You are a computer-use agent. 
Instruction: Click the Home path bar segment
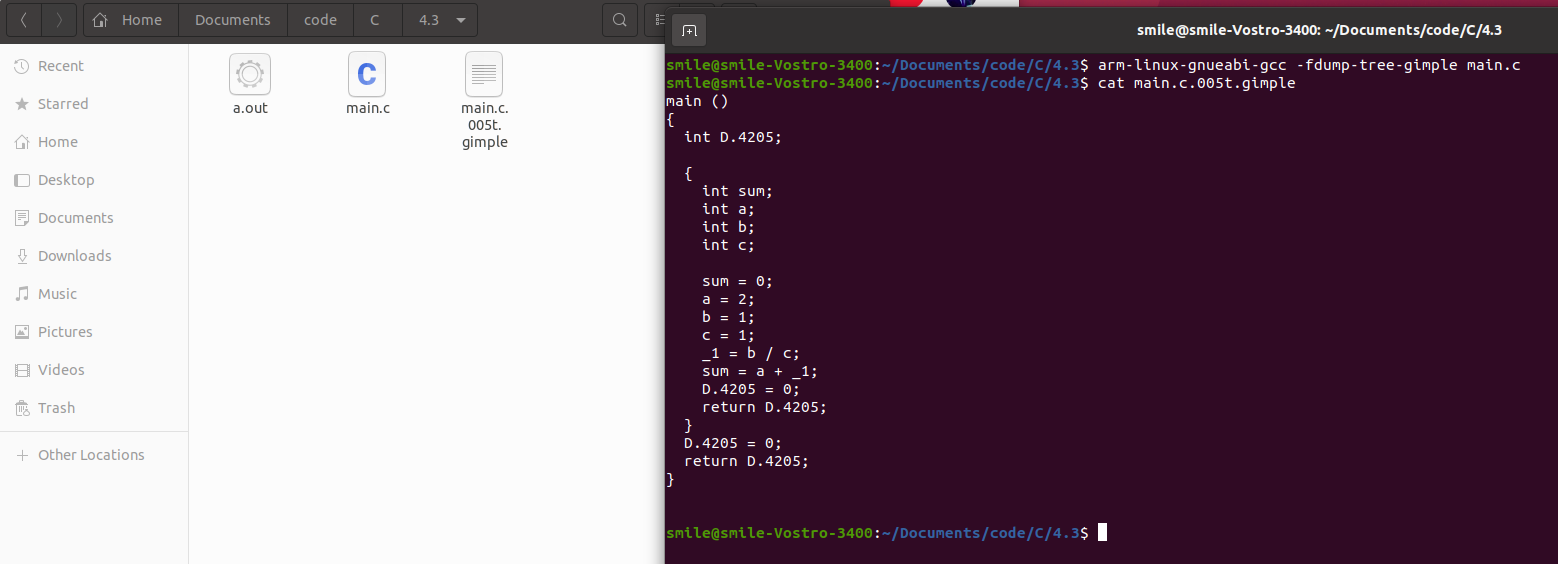131,20
